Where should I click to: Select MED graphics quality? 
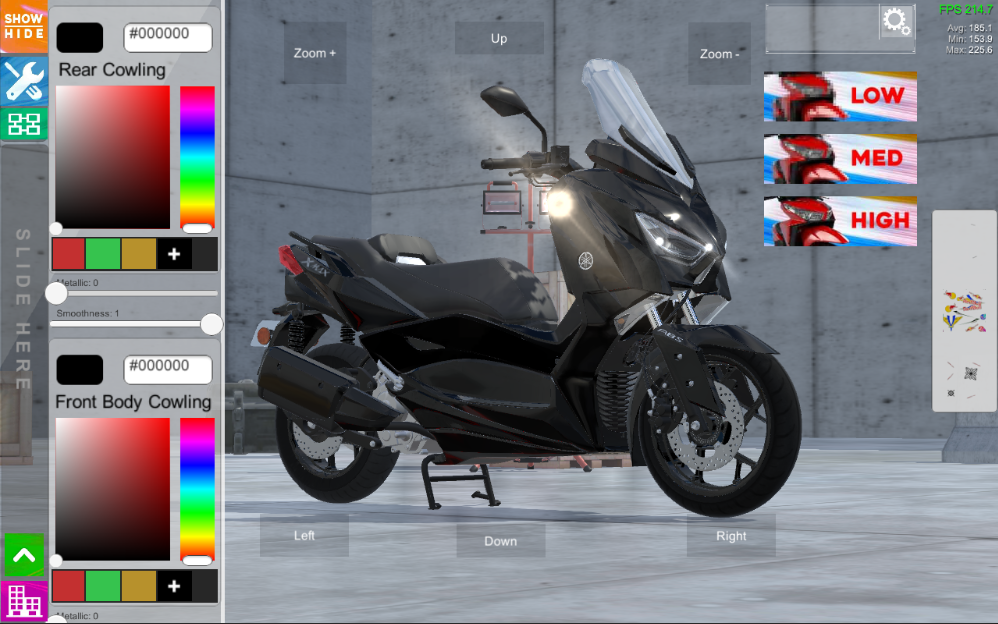pos(840,159)
